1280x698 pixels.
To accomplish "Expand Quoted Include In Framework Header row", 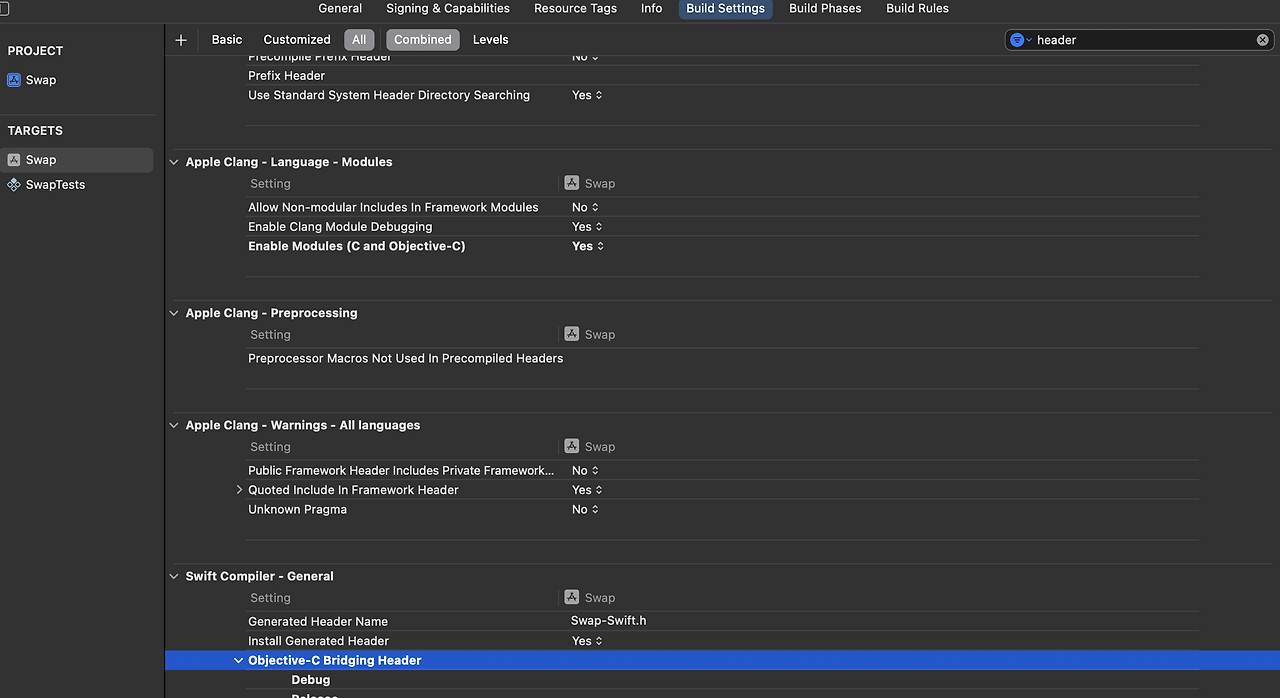I will pyautogui.click(x=239, y=490).
